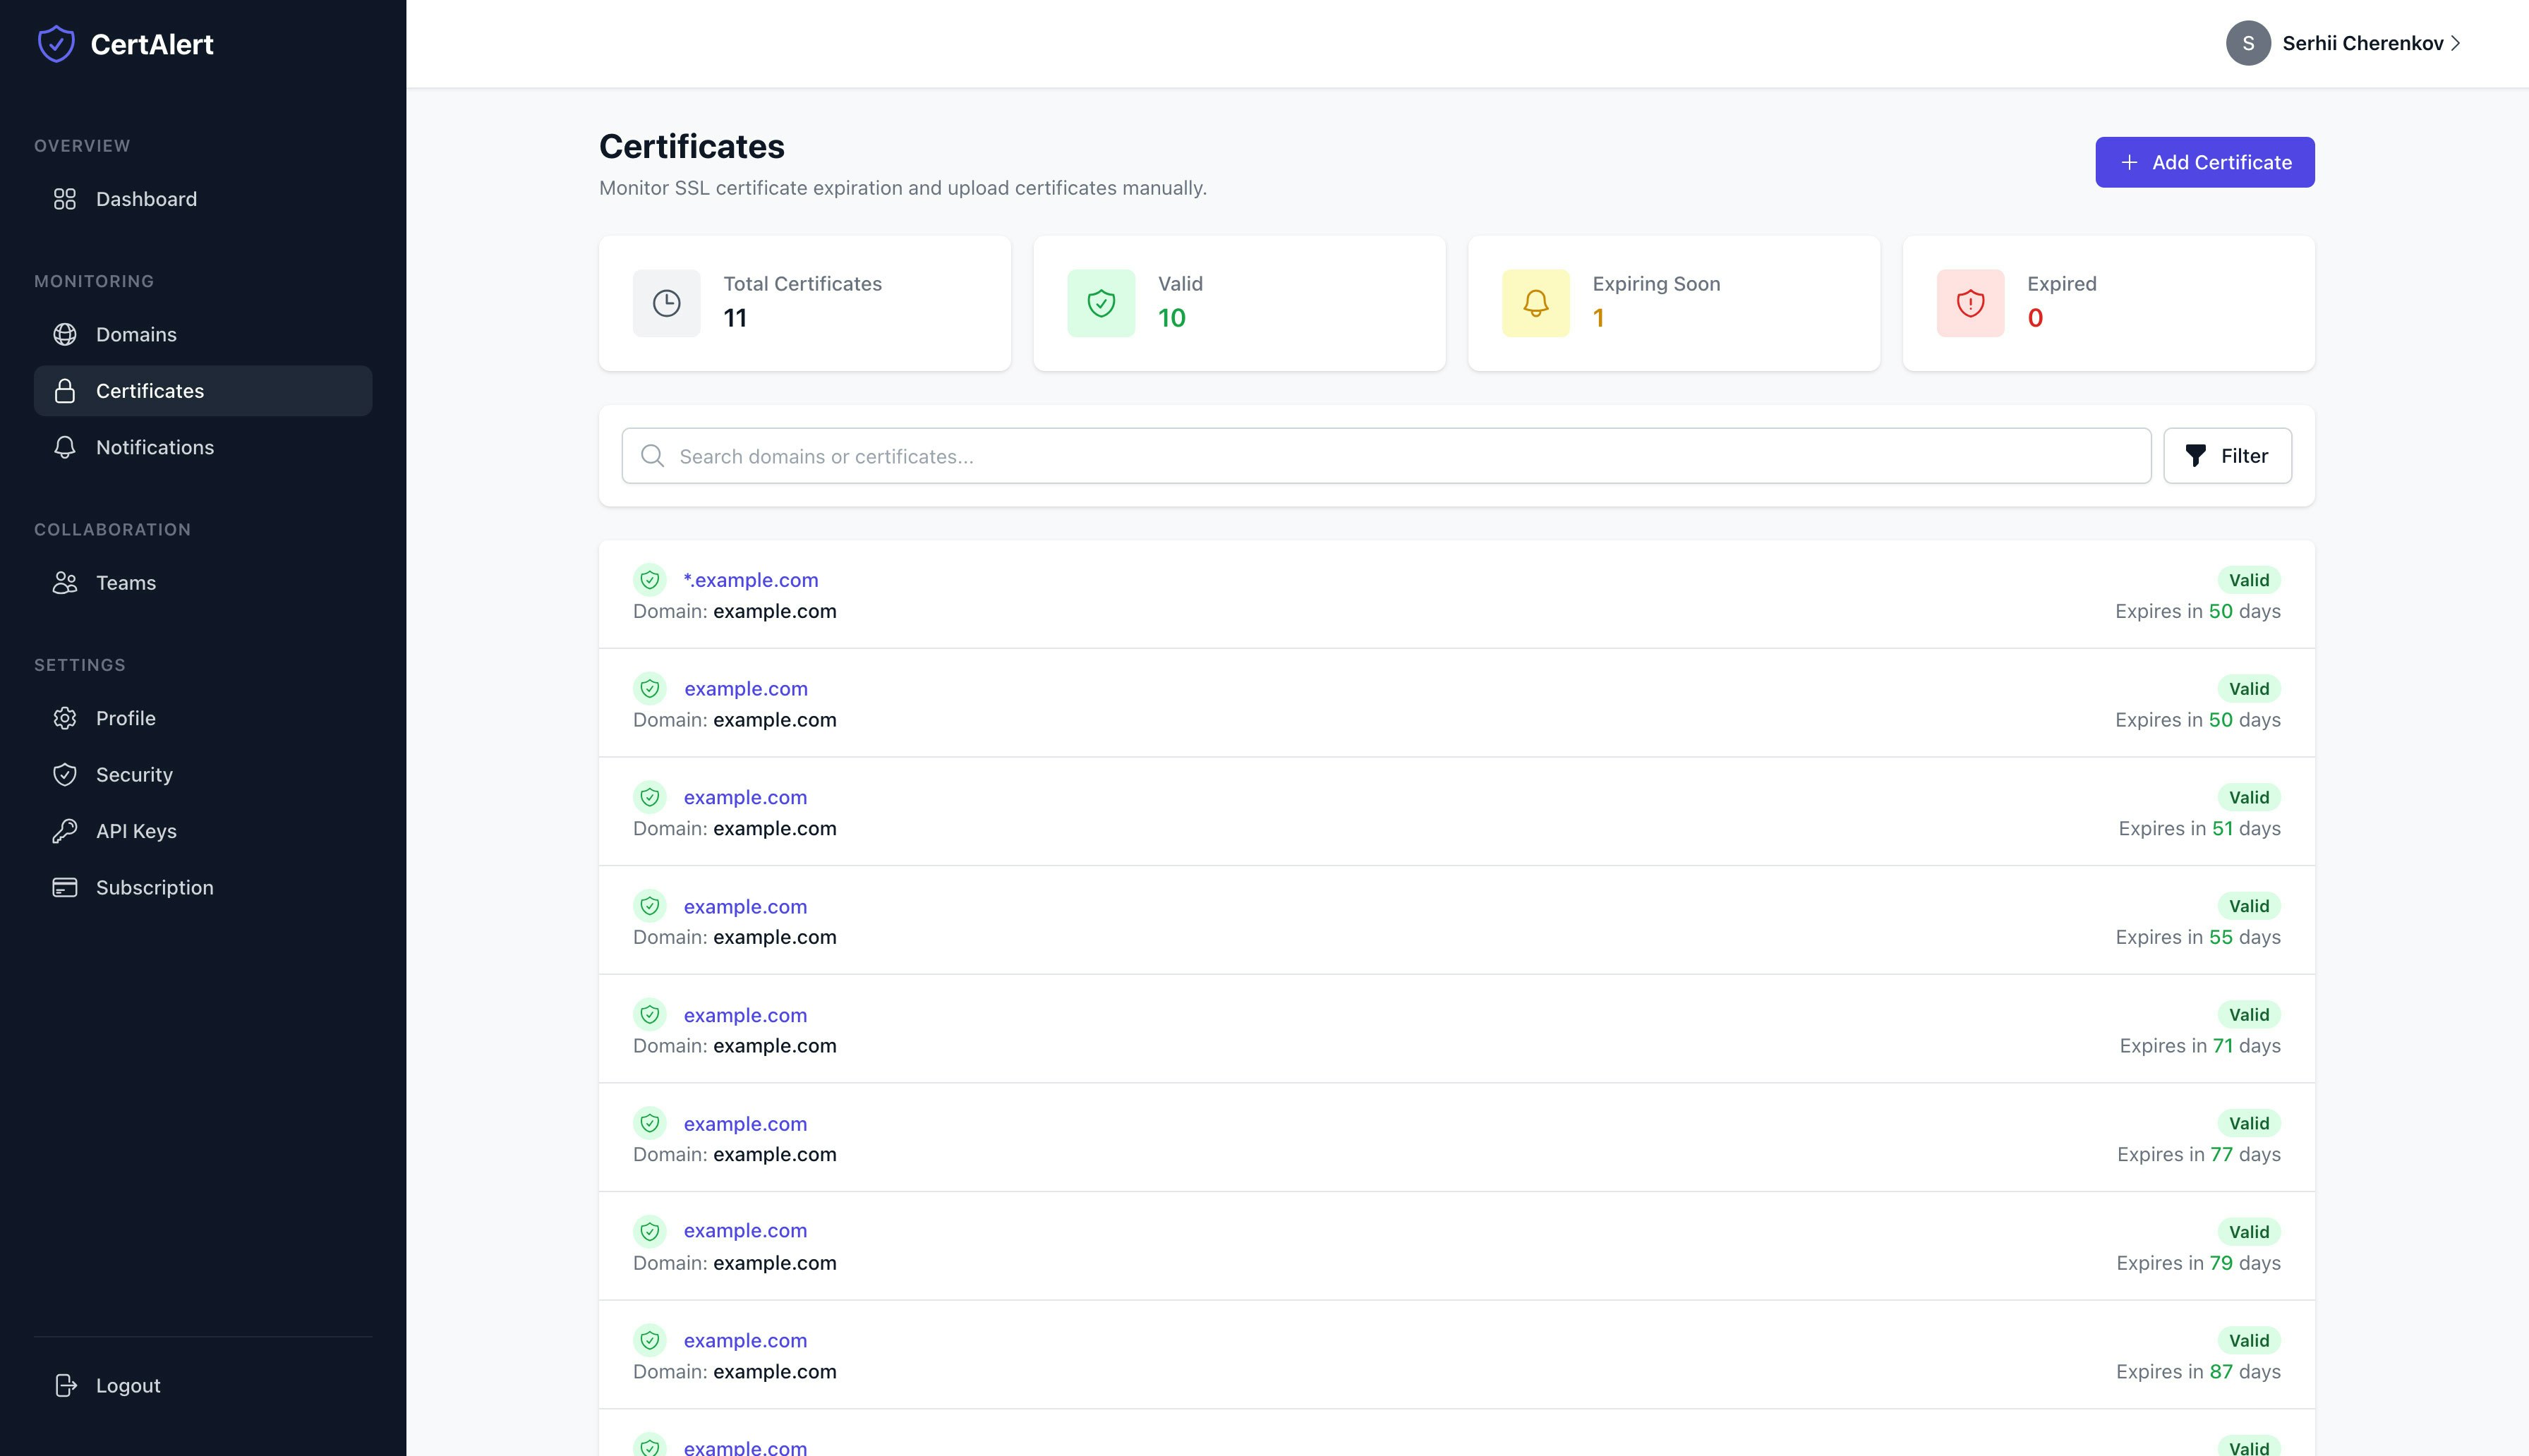This screenshot has width=2529, height=1456.
Task: Click the Teams people icon
Action: 65,583
